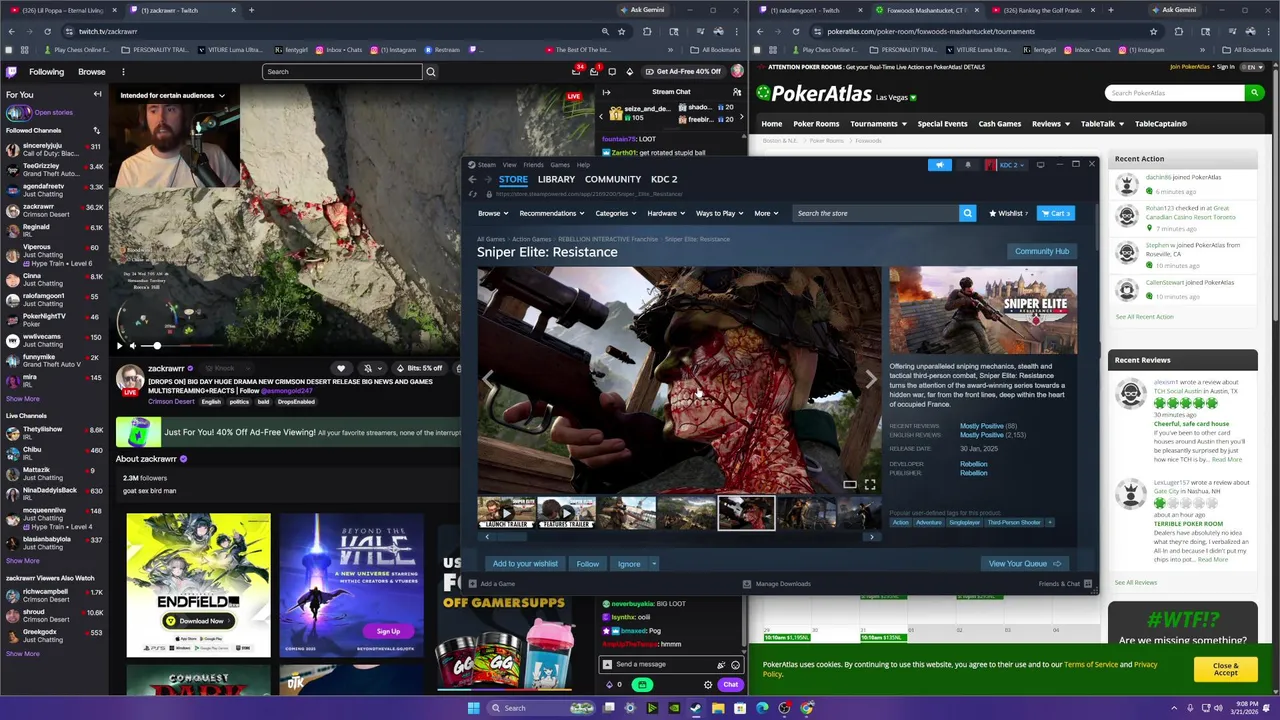1280x720 pixels.
Task: Show previous screenshot with left arrow
Action: pos(489,379)
